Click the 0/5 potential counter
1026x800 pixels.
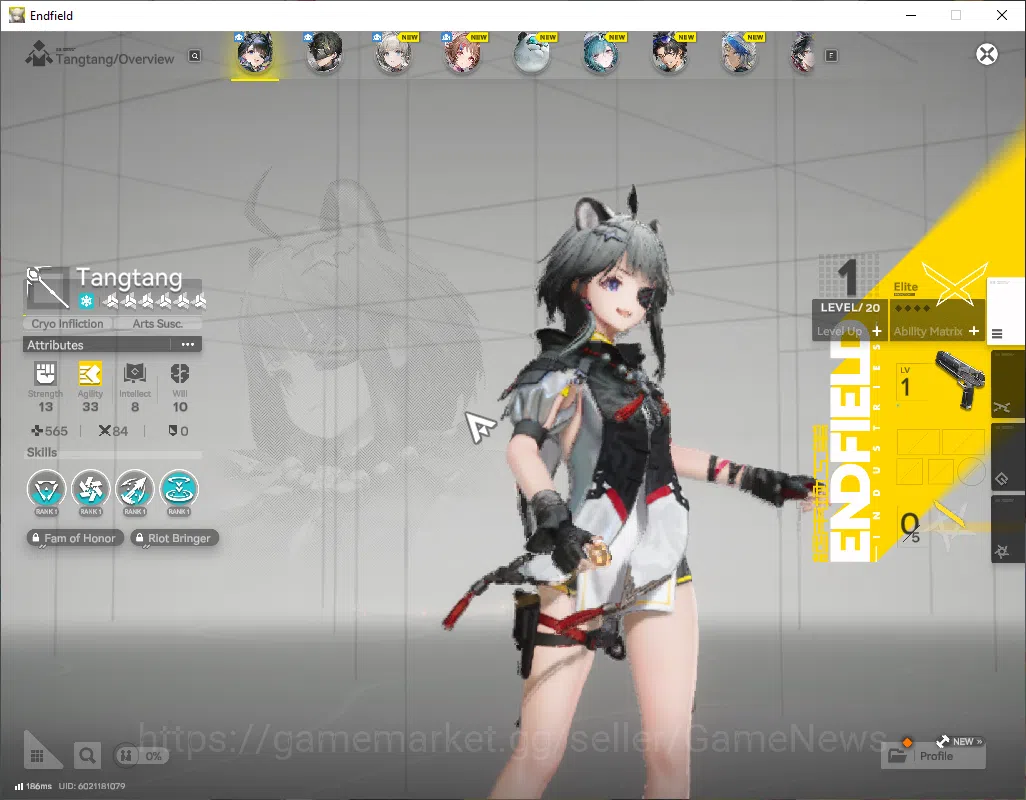pos(910,527)
